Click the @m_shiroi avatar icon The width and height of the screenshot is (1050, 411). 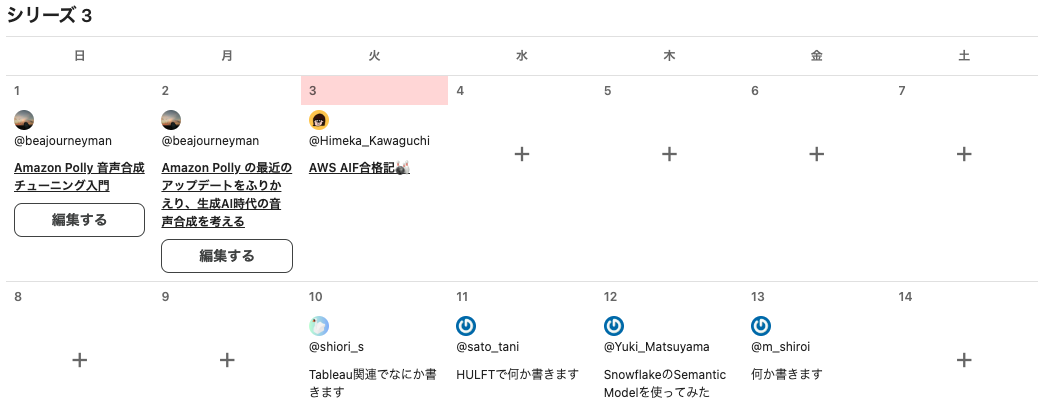pyautogui.click(x=761, y=326)
